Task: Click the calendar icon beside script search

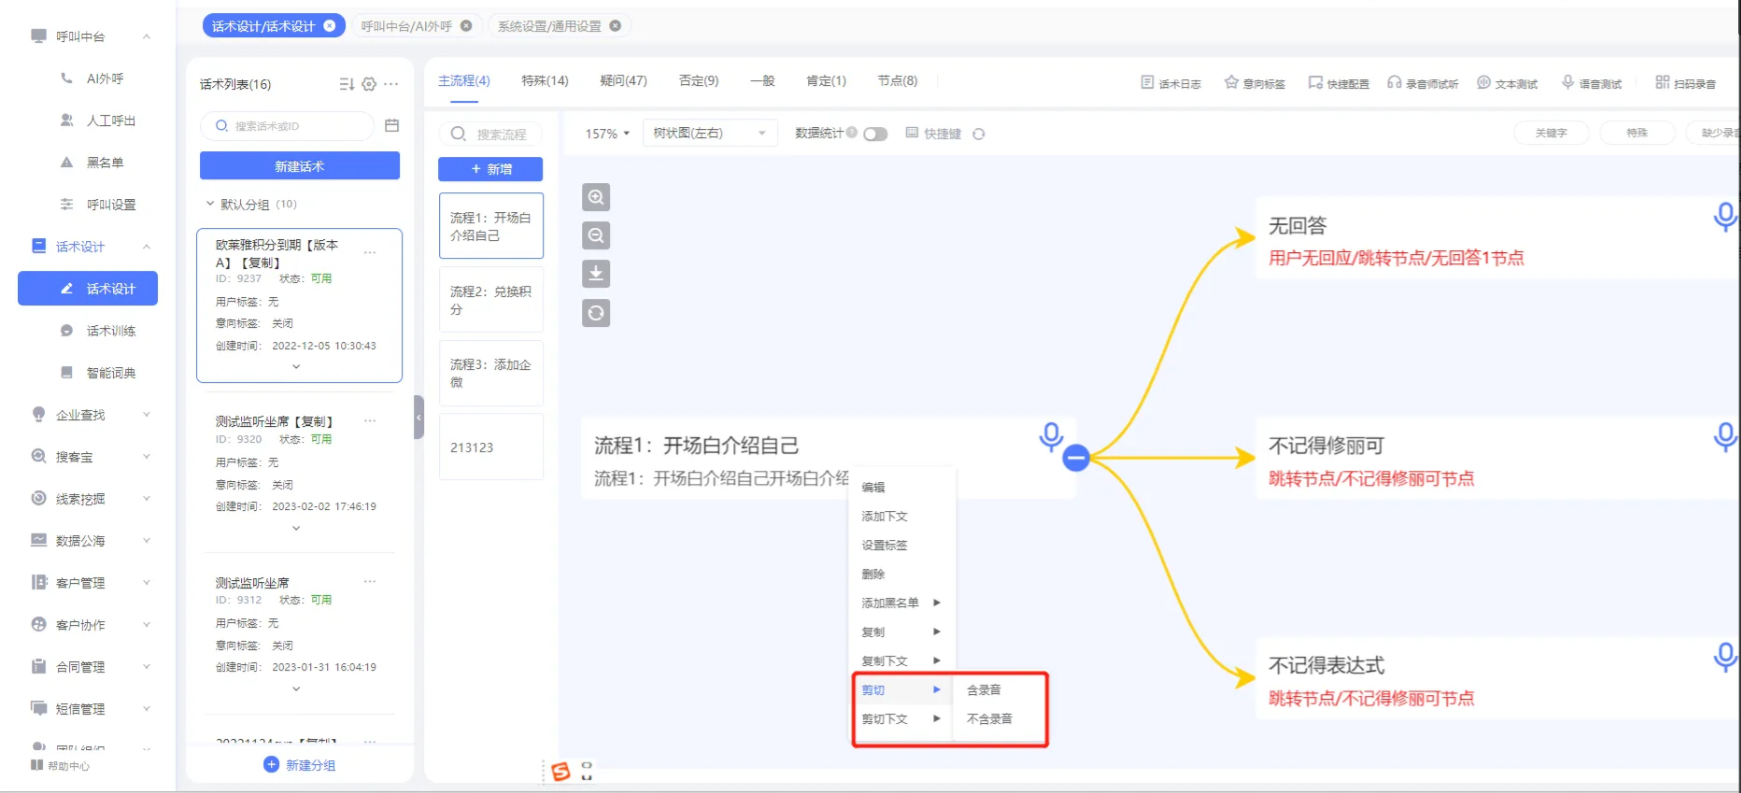Action: (x=392, y=126)
